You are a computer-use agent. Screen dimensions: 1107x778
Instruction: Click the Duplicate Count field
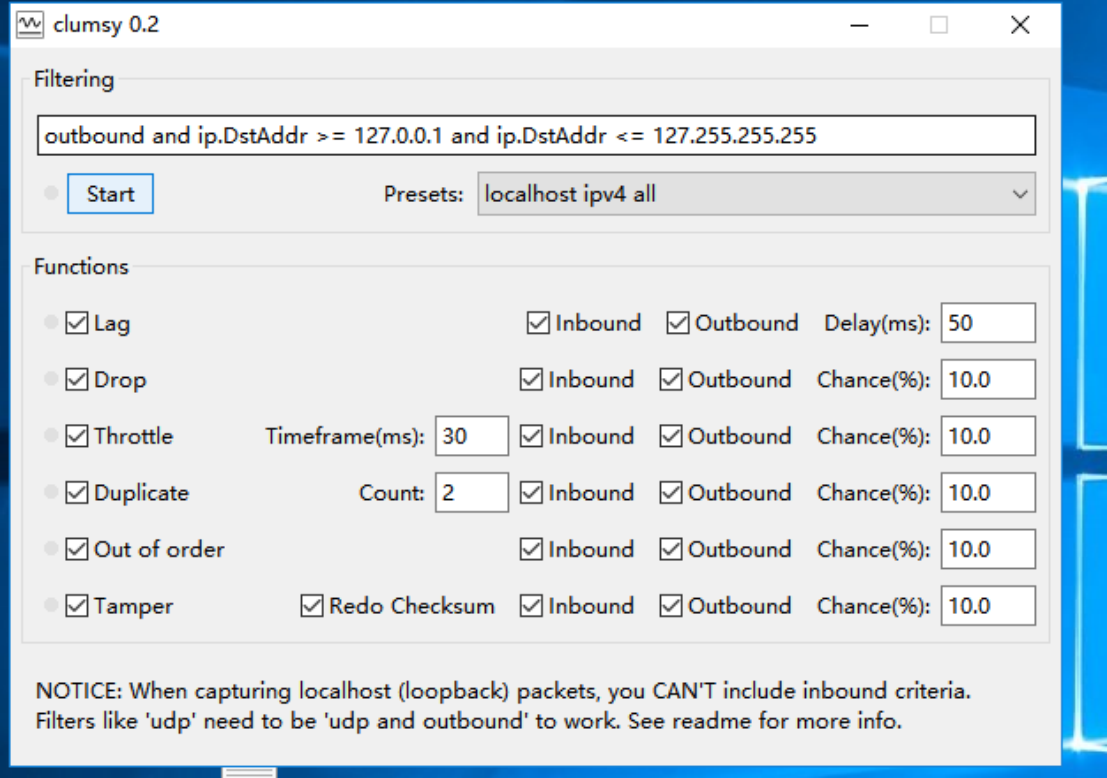tap(471, 493)
